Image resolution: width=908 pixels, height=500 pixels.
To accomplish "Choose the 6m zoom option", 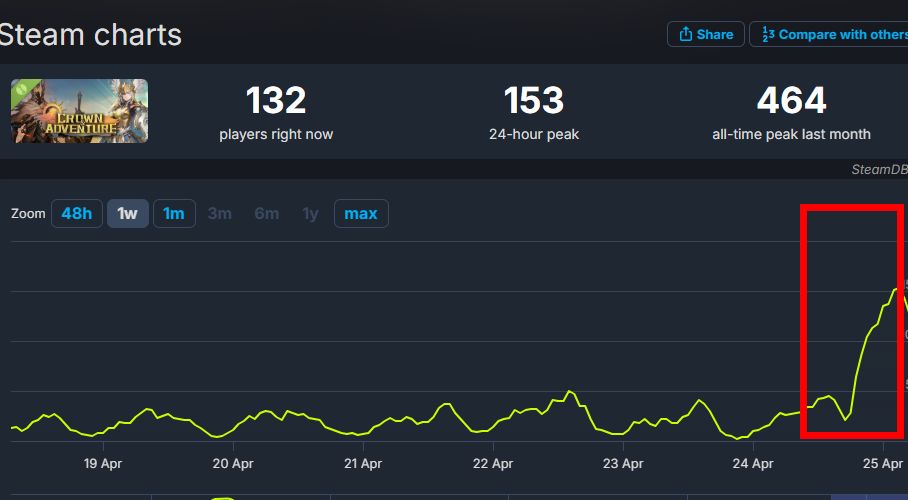I will click(x=266, y=213).
